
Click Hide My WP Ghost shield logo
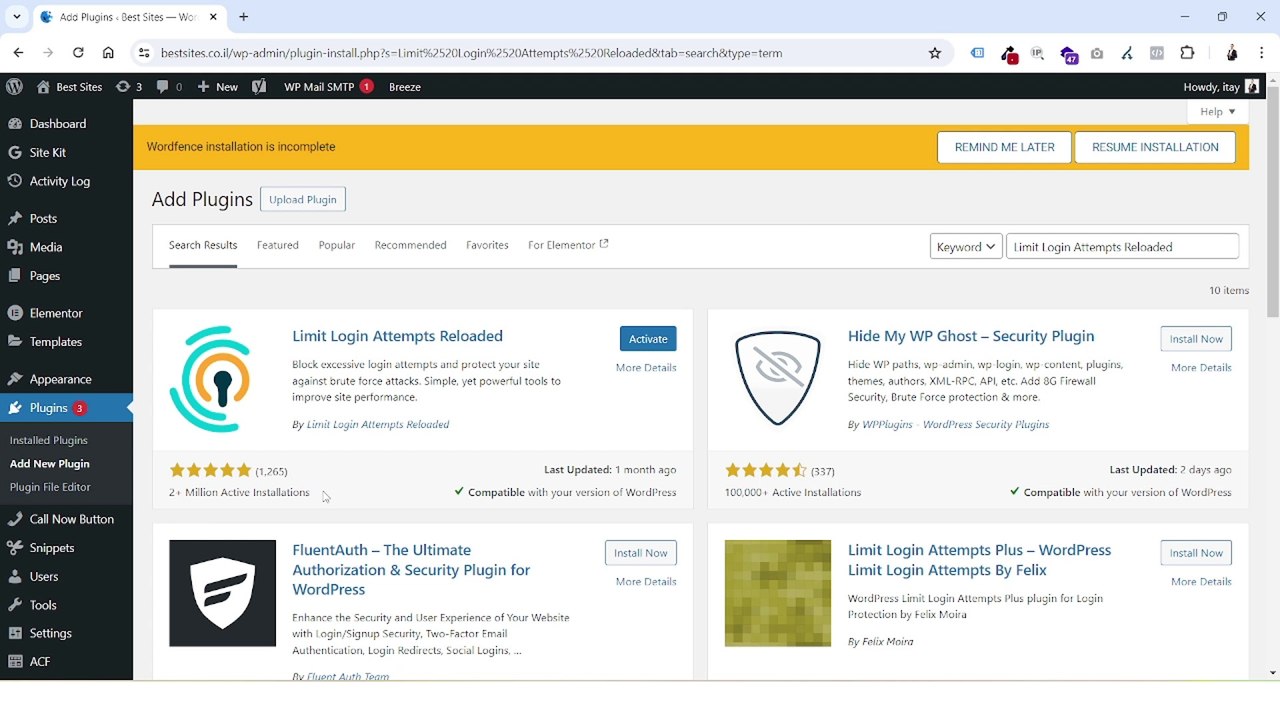tap(778, 379)
